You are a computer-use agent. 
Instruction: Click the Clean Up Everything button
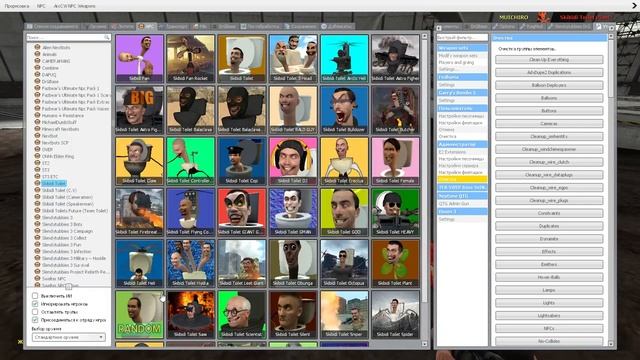[549, 60]
